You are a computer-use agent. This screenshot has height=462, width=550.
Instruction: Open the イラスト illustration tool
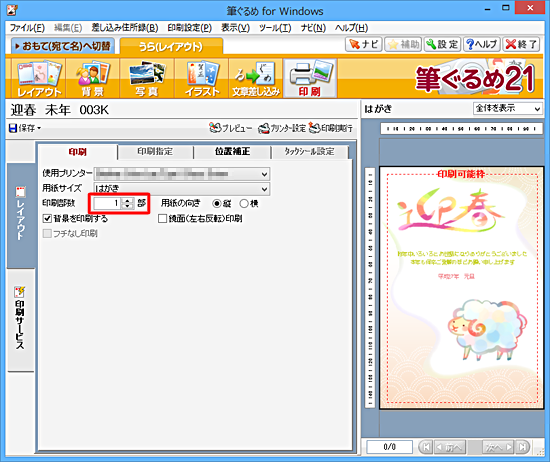tap(202, 78)
